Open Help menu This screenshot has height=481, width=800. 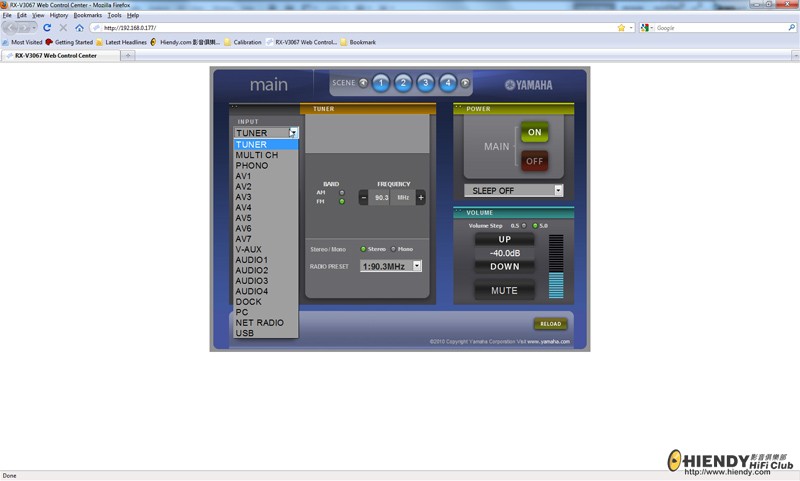(133, 15)
